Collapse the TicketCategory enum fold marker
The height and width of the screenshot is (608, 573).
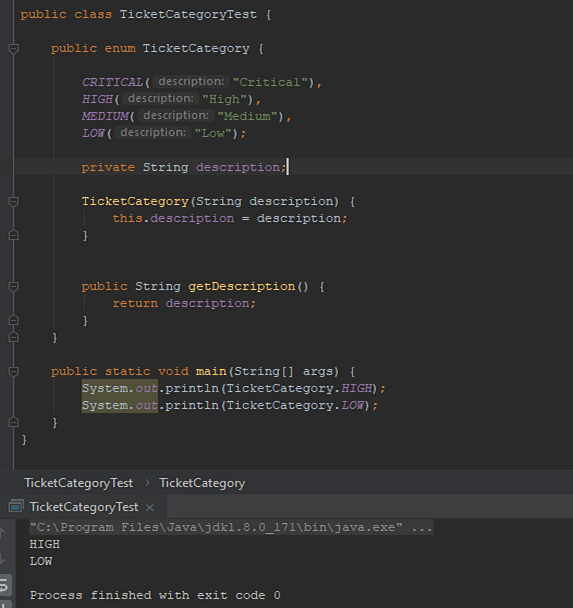(14, 48)
